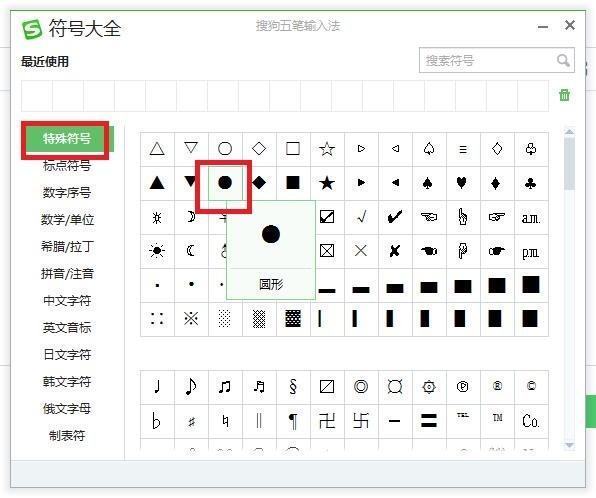Choose the white right pointing hand ☞

point(497,217)
